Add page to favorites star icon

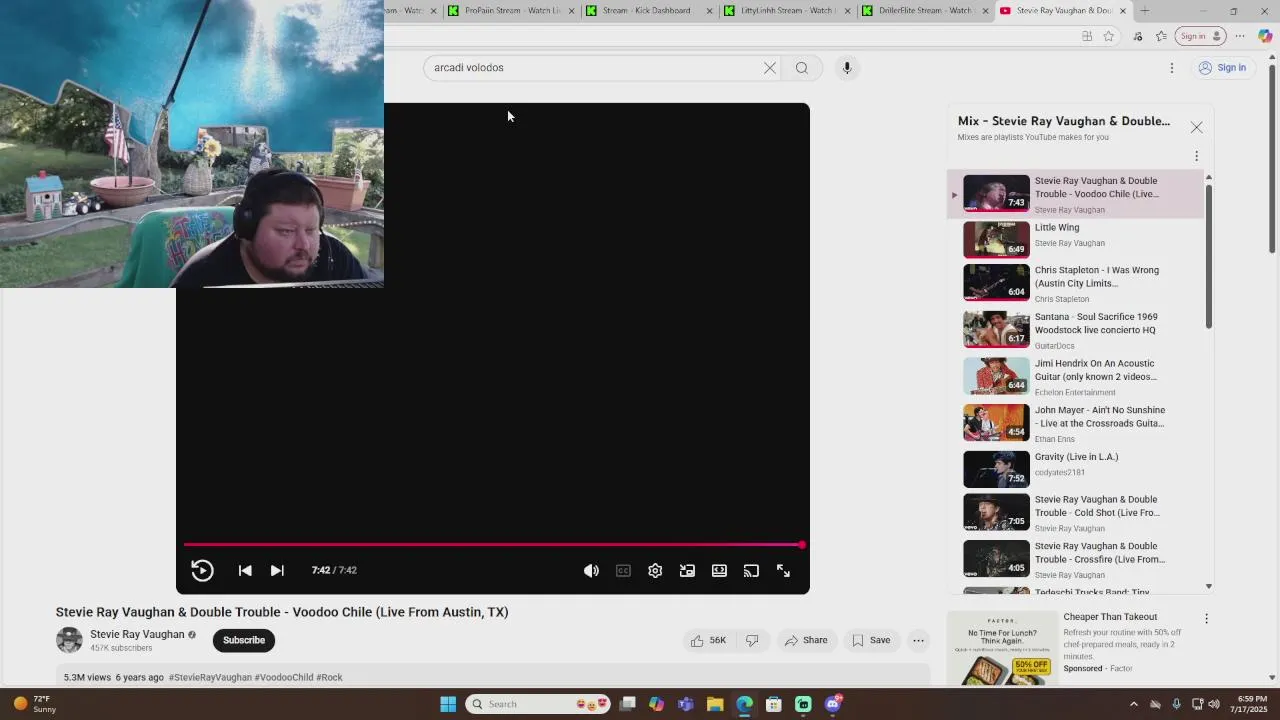click(x=1109, y=36)
